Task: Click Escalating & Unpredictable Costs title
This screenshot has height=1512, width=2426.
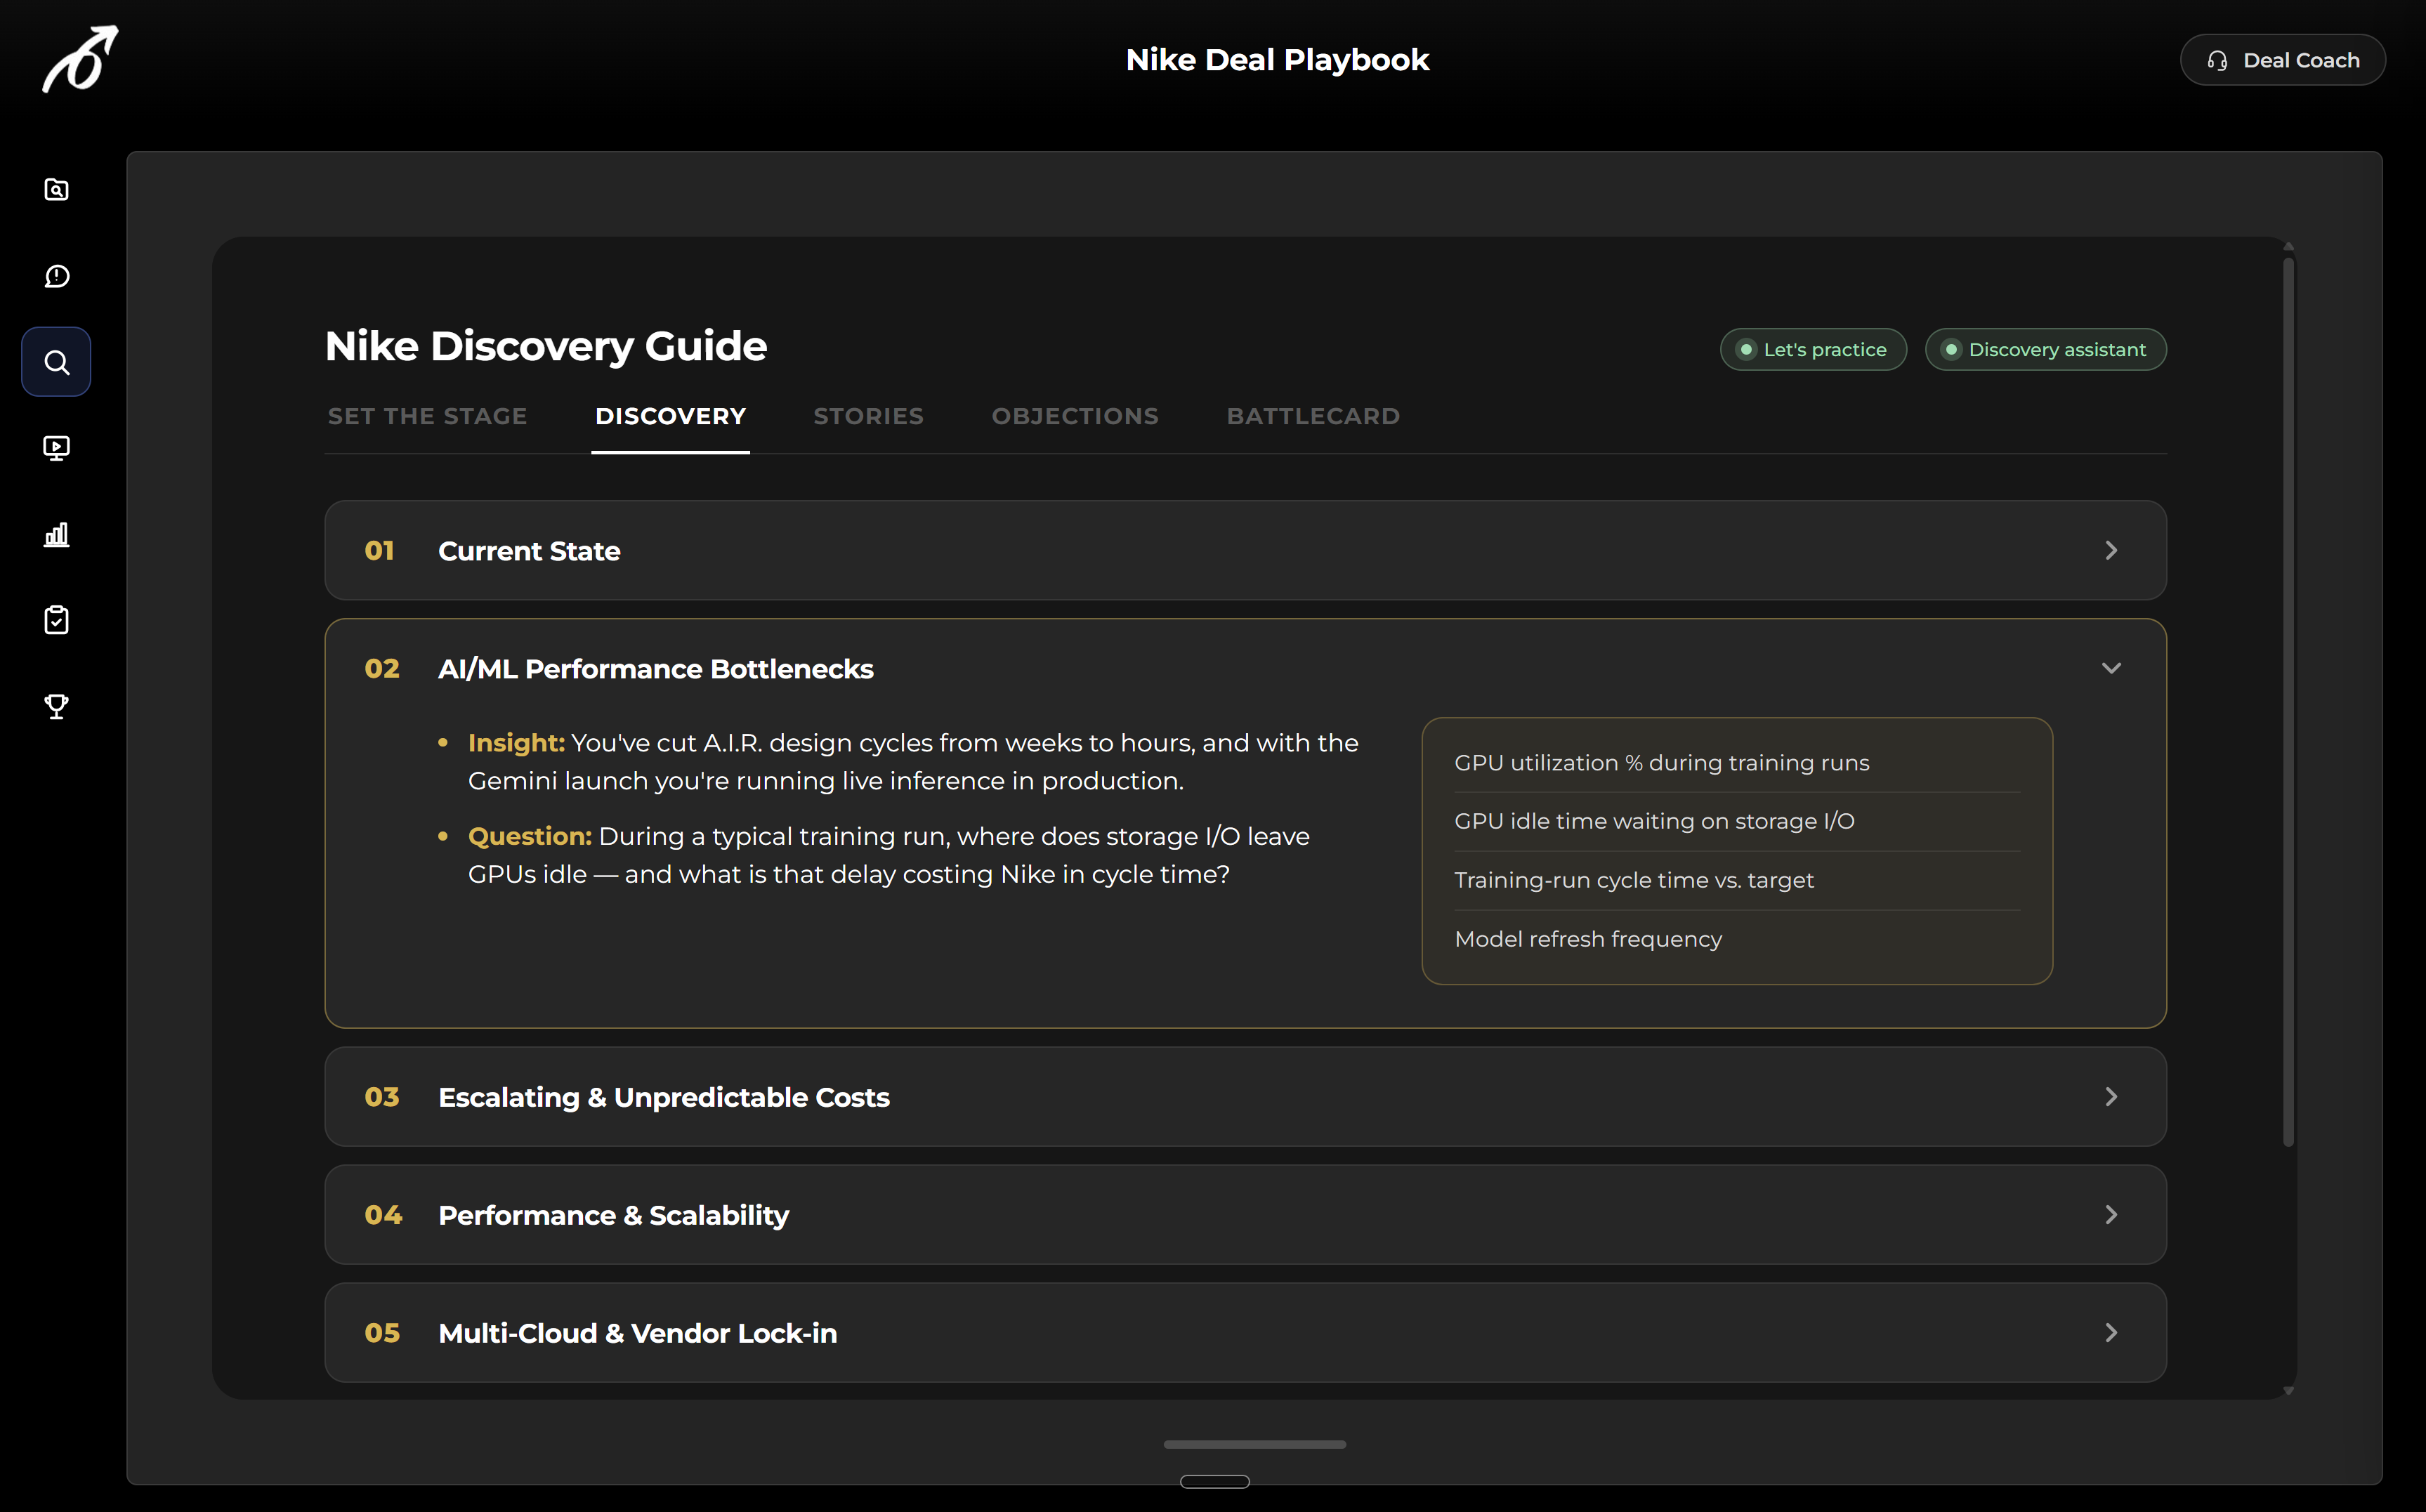Action: click(664, 1097)
